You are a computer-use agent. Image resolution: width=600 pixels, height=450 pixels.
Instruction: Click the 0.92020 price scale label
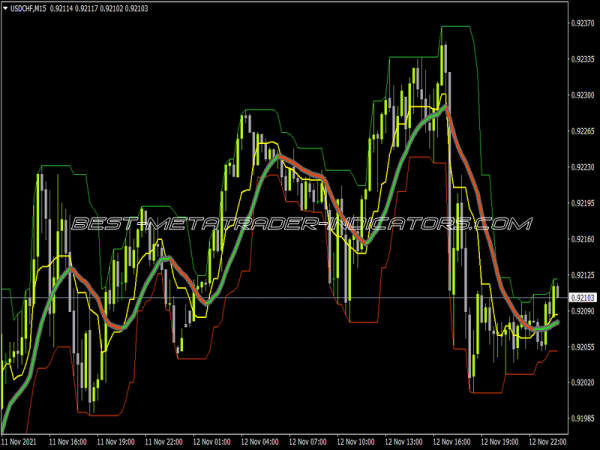point(583,383)
